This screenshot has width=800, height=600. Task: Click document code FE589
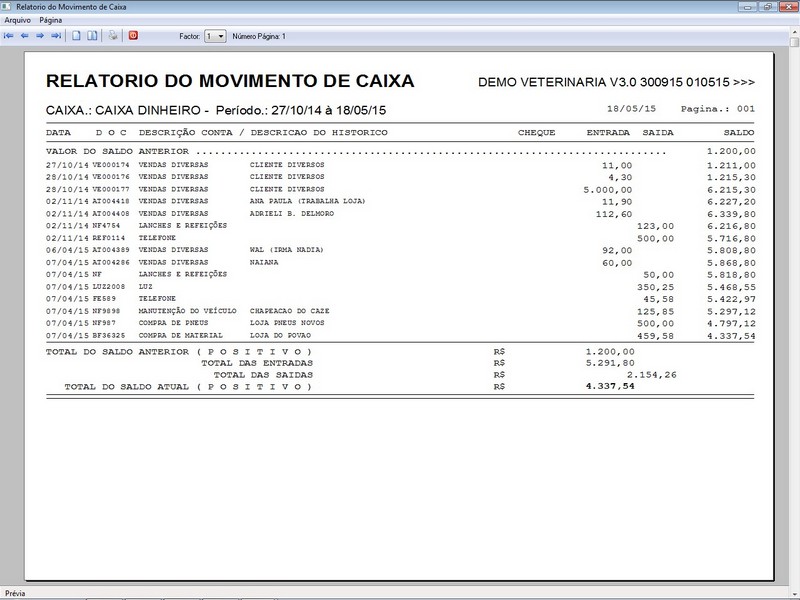tap(104, 299)
